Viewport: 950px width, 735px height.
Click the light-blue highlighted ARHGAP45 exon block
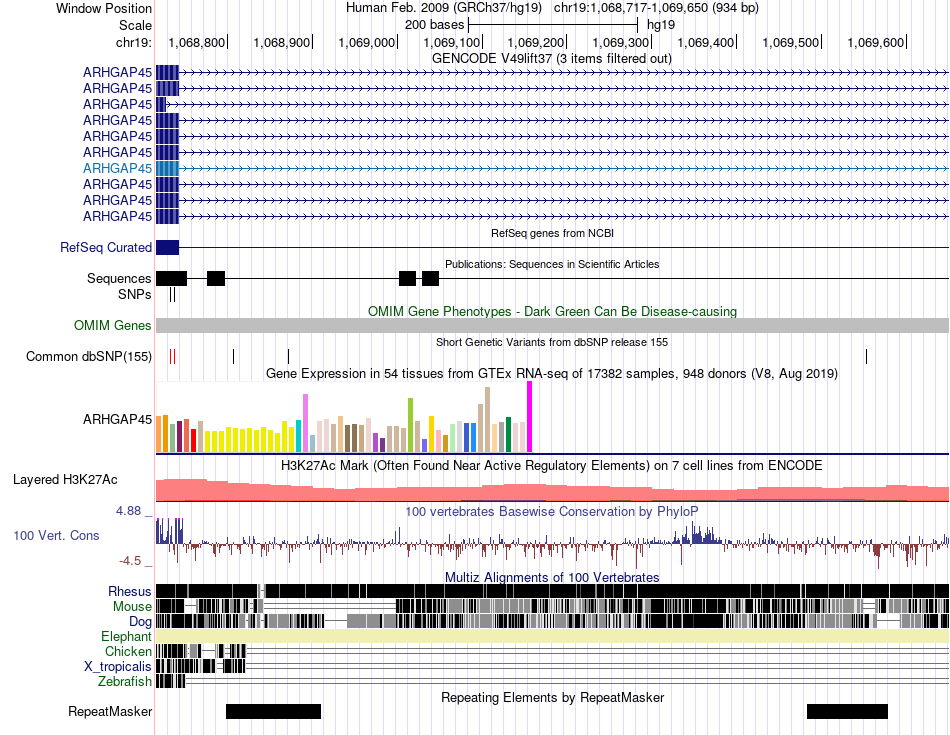click(167, 168)
